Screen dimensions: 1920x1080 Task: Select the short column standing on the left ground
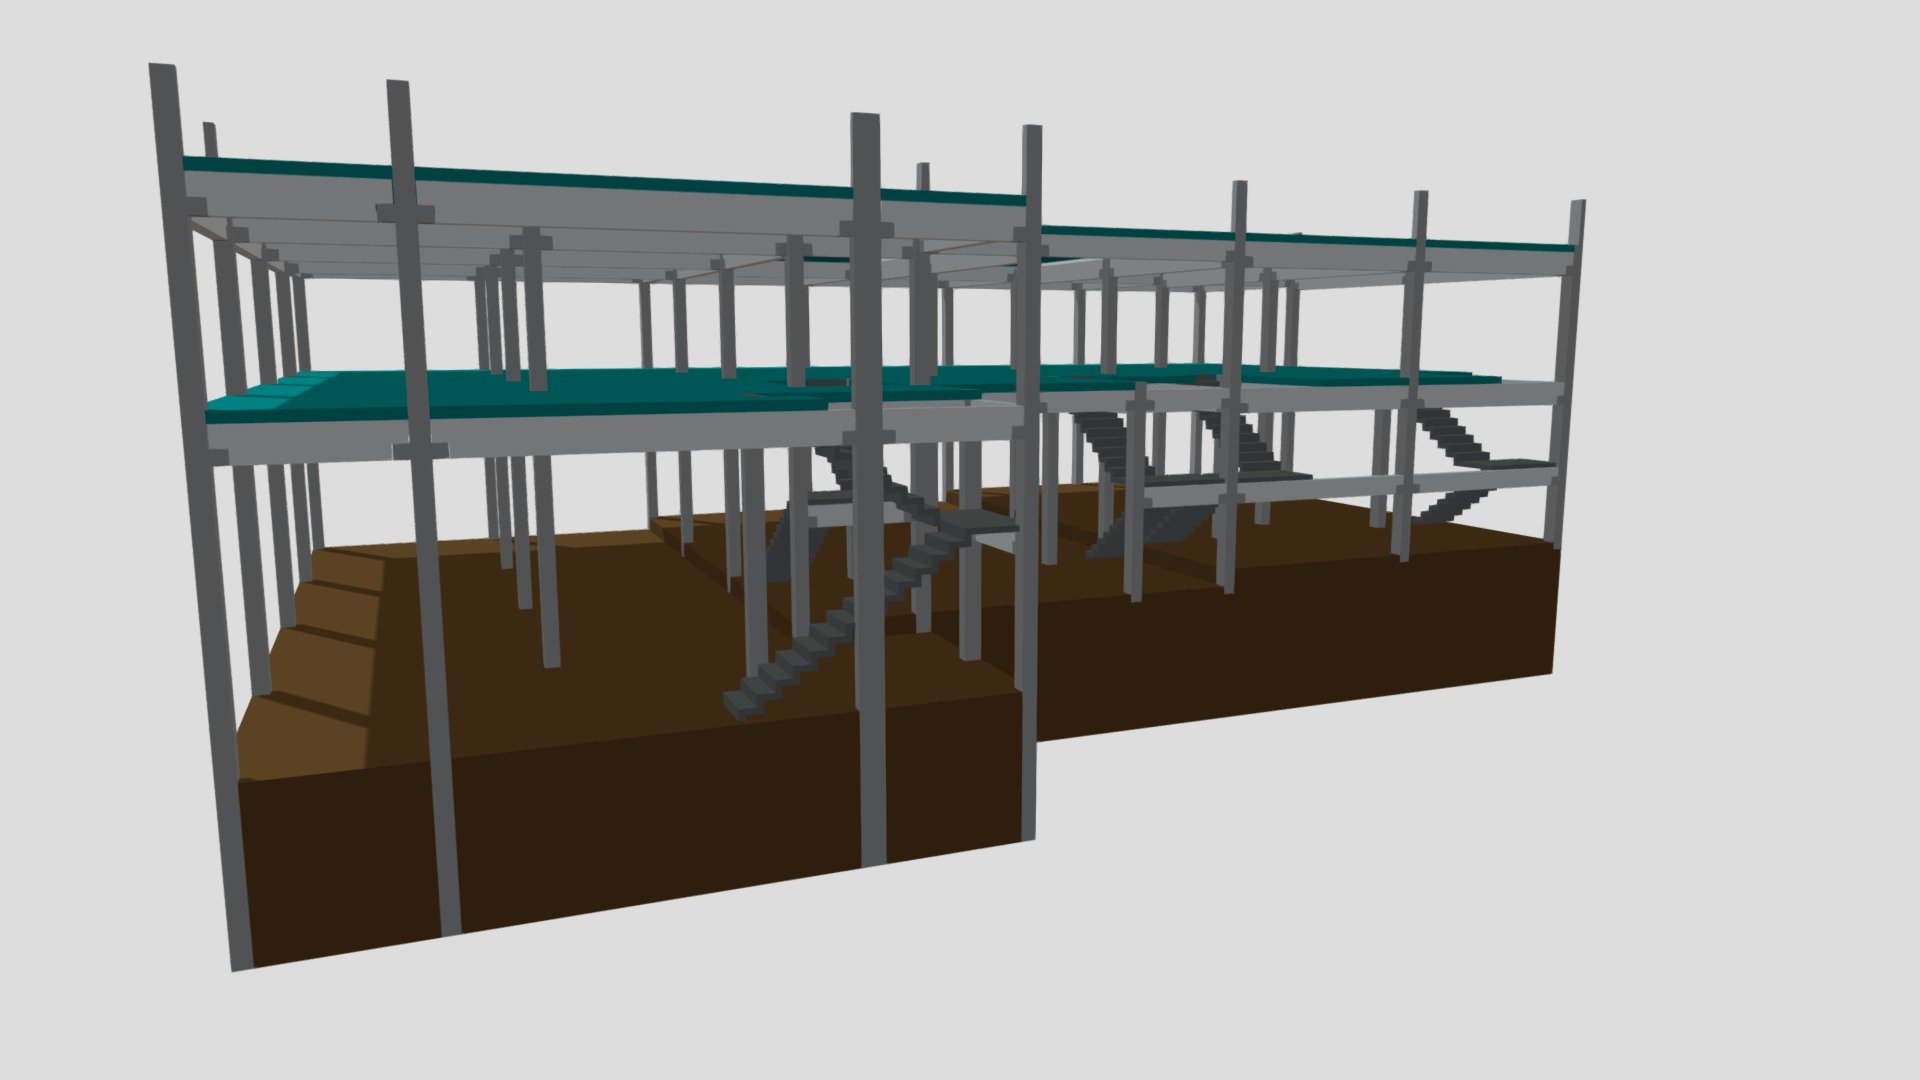[x=545, y=560]
